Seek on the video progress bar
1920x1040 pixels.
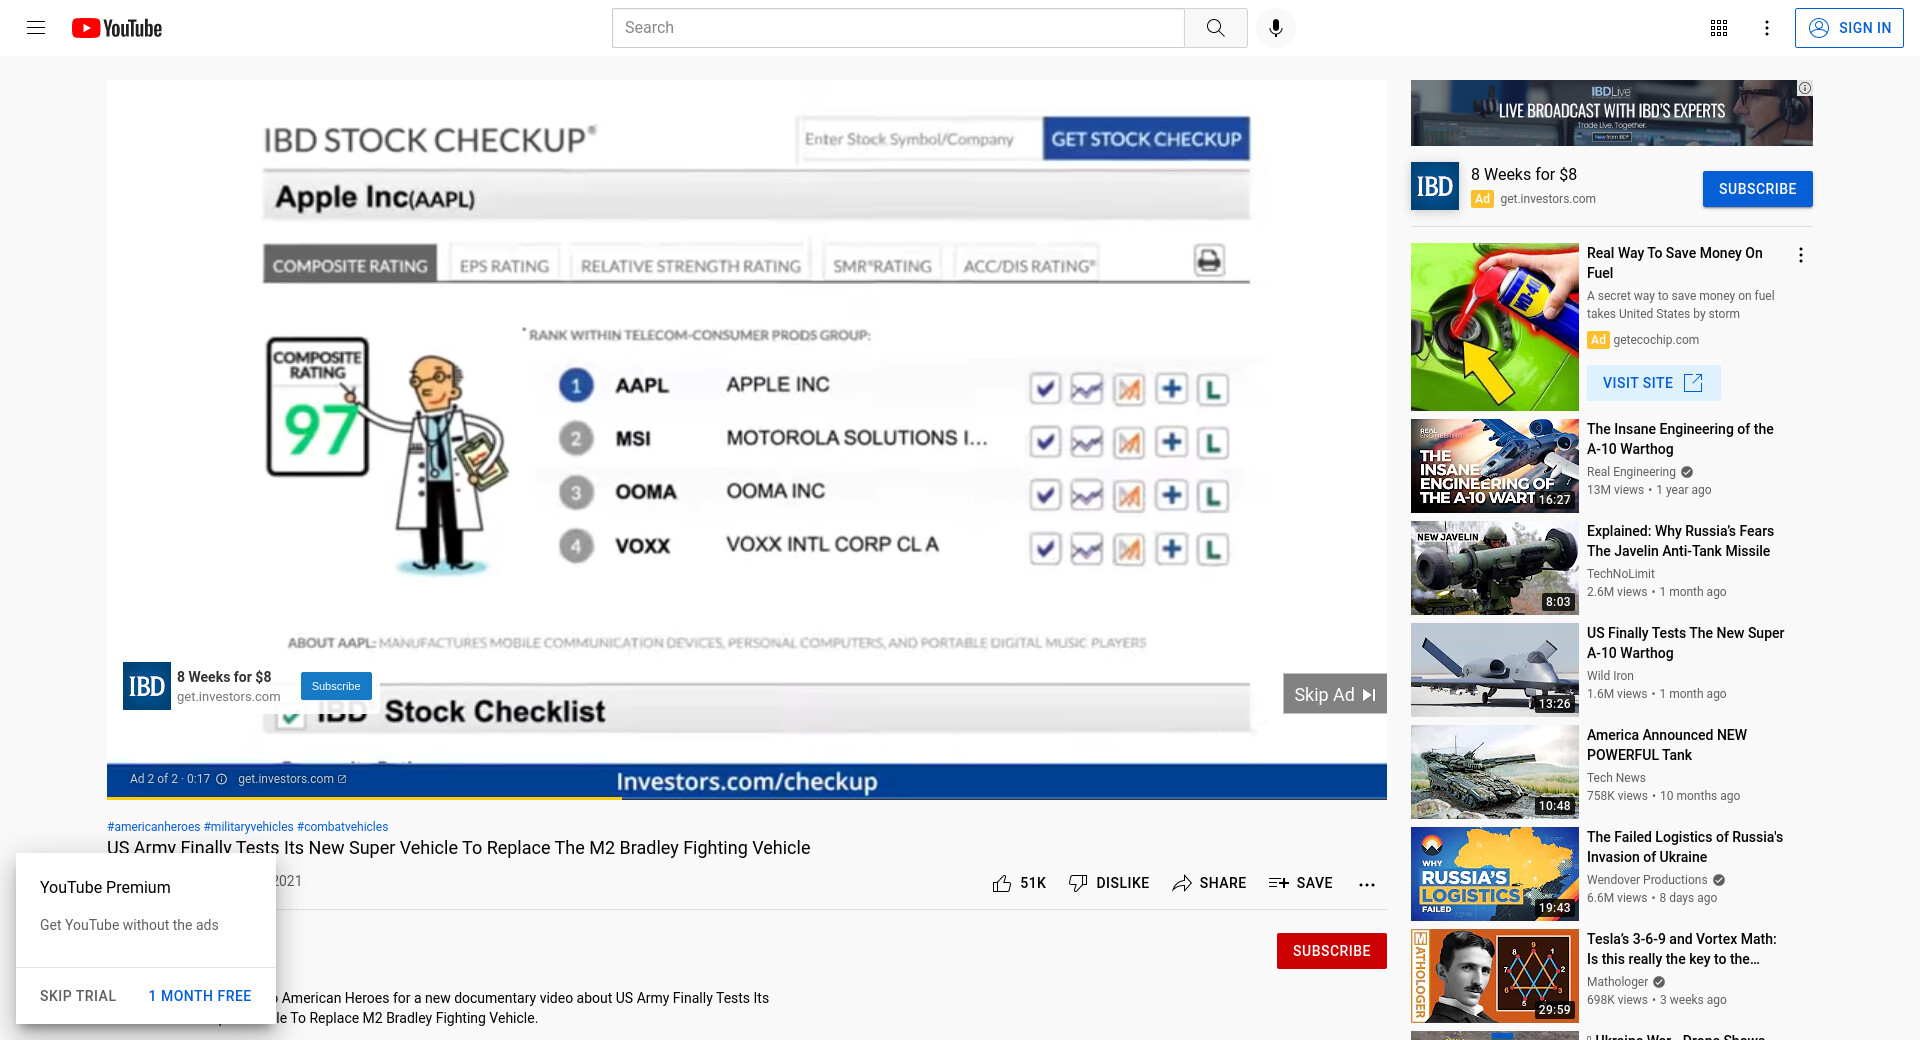click(x=747, y=798)
